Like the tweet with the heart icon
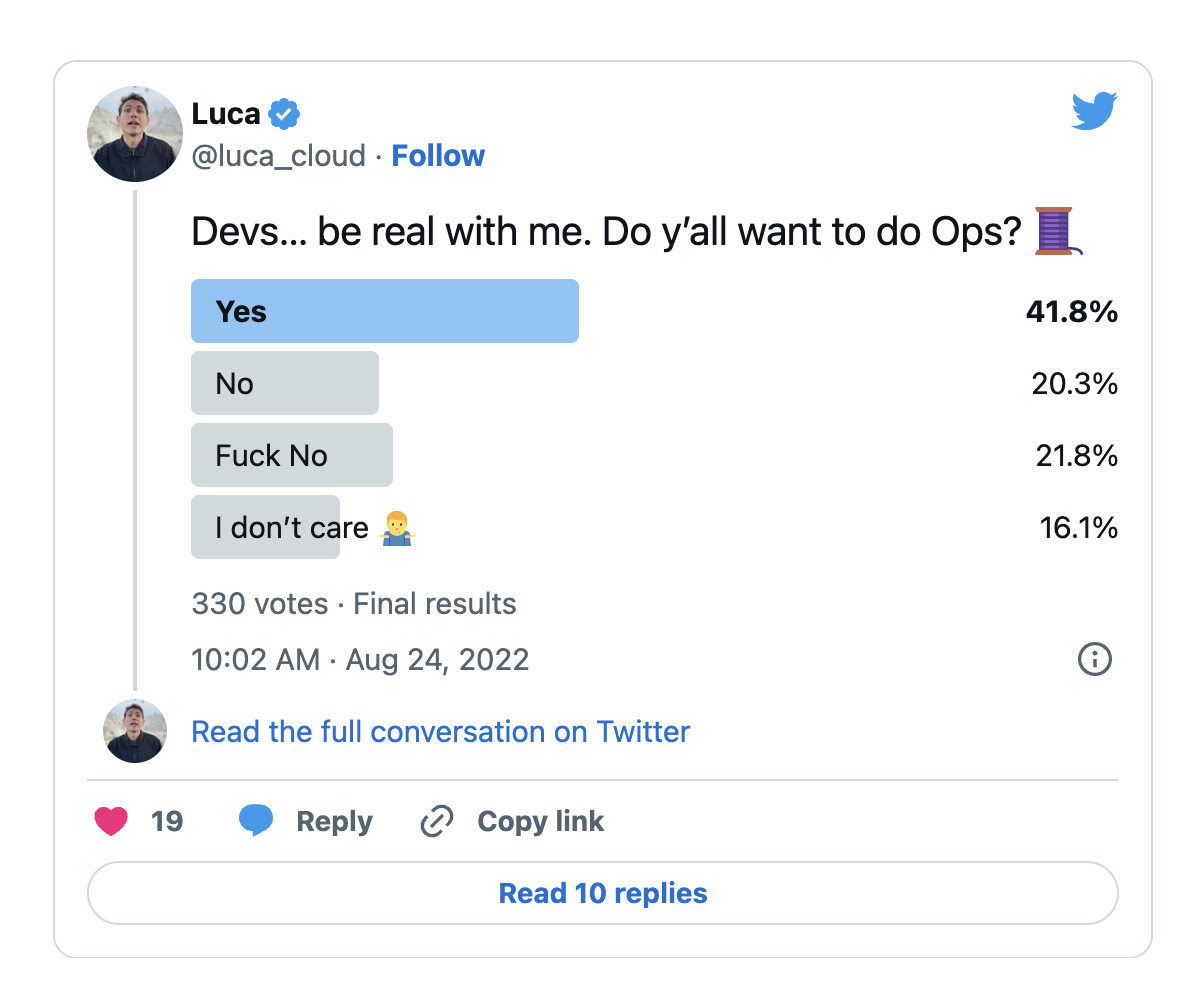Screen dimensions: 1204x998 (112, 821)
